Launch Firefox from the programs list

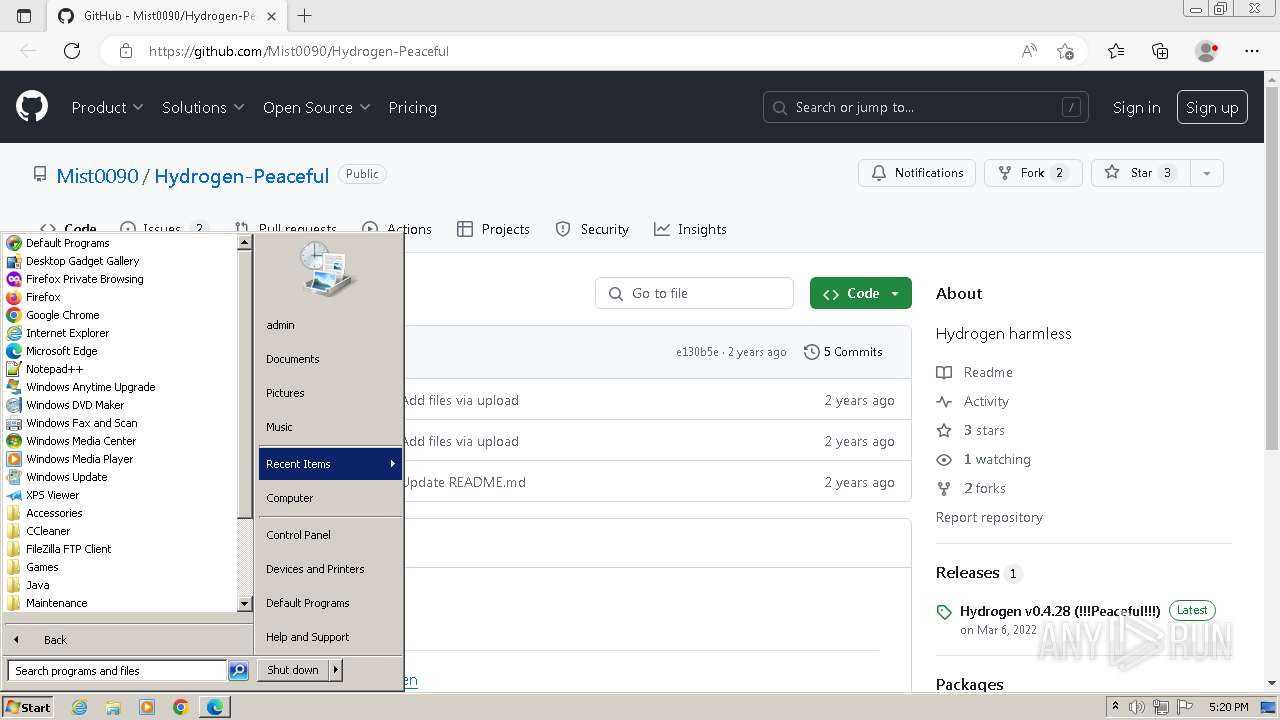point(43,297)
